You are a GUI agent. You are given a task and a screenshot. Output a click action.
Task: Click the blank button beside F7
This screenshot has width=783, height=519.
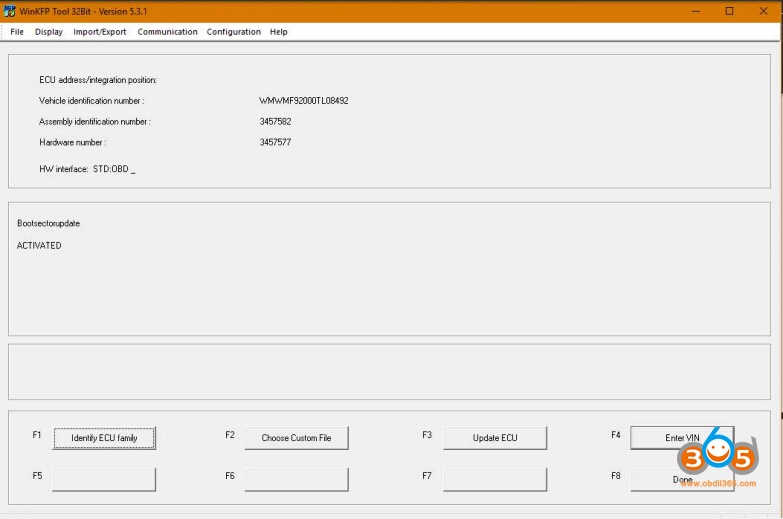point(495,479)
